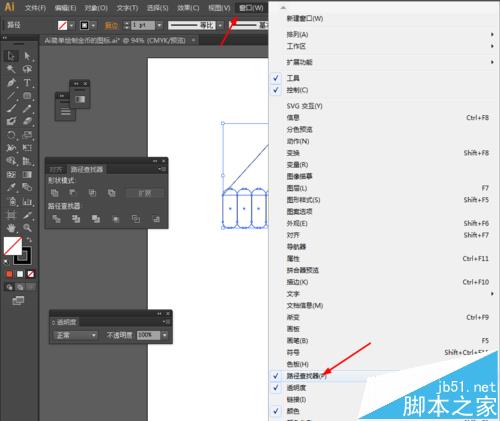
Task: Open 视图(V) menu
Action: (x=219, y=8)
